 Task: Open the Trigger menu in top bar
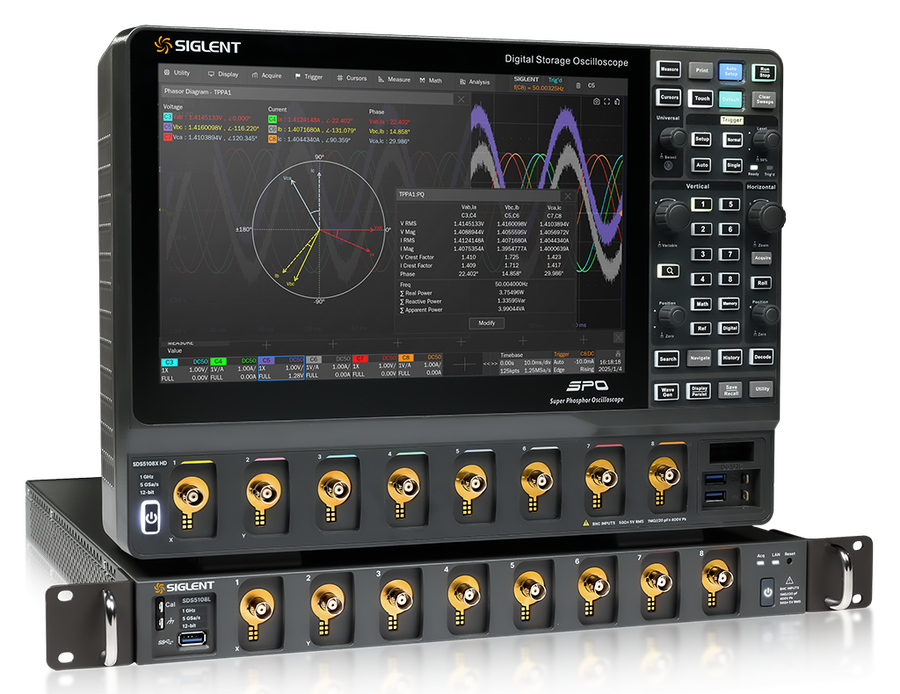[x=309, y=76]
